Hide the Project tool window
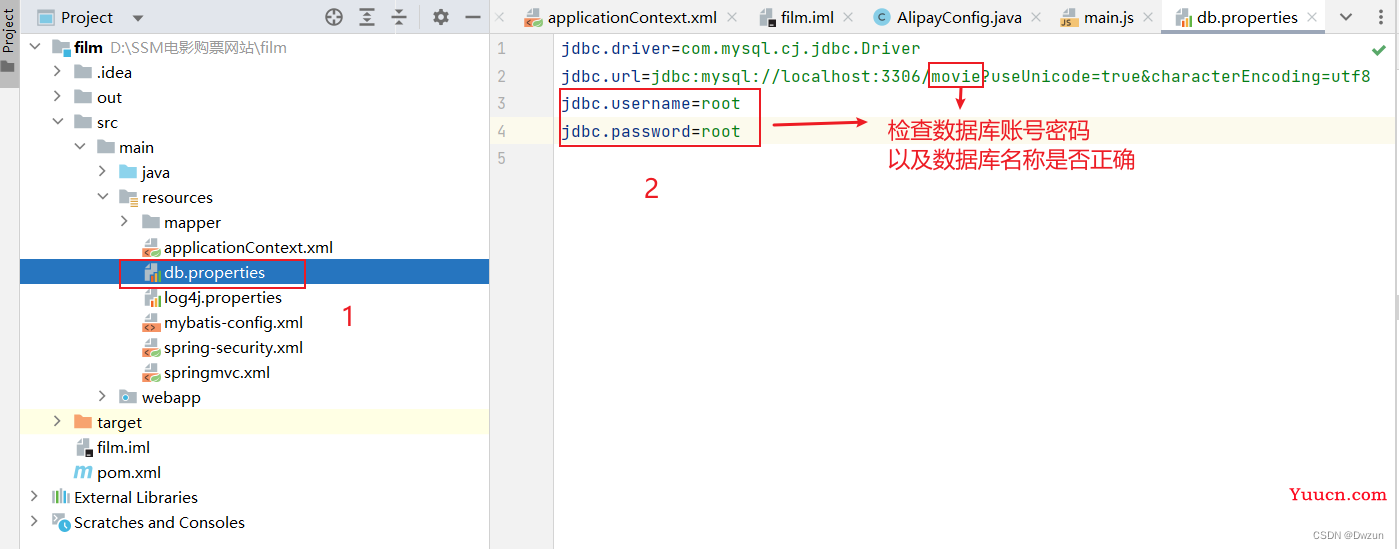Image resolution: width=1399 pixels, height=549 pixels. 473,17
